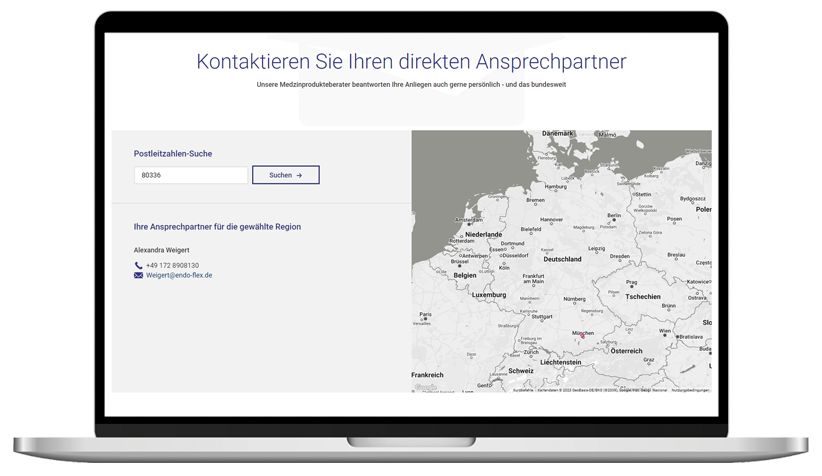Image resolution: width=822 pixels, height=476 pixels.
Task: Select the contact name Alexandra Weigert
Action: 161,250
